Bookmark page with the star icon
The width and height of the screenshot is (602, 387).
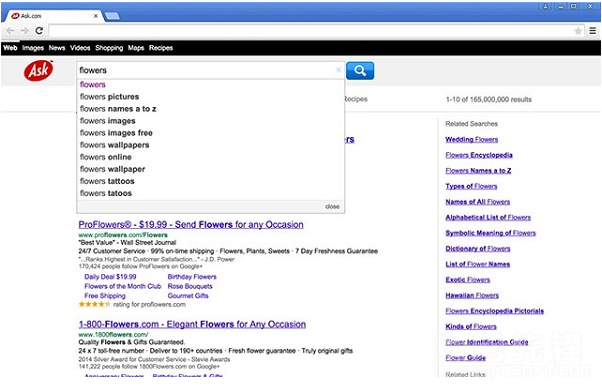pos(578,31)
